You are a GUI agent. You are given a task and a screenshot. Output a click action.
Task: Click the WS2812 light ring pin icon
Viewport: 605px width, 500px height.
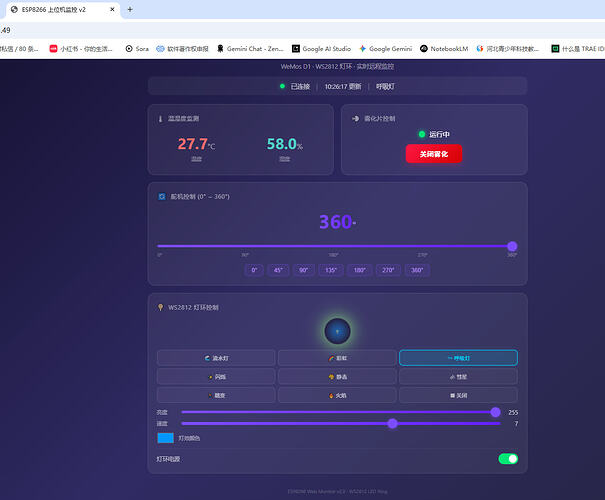(161, 307)
